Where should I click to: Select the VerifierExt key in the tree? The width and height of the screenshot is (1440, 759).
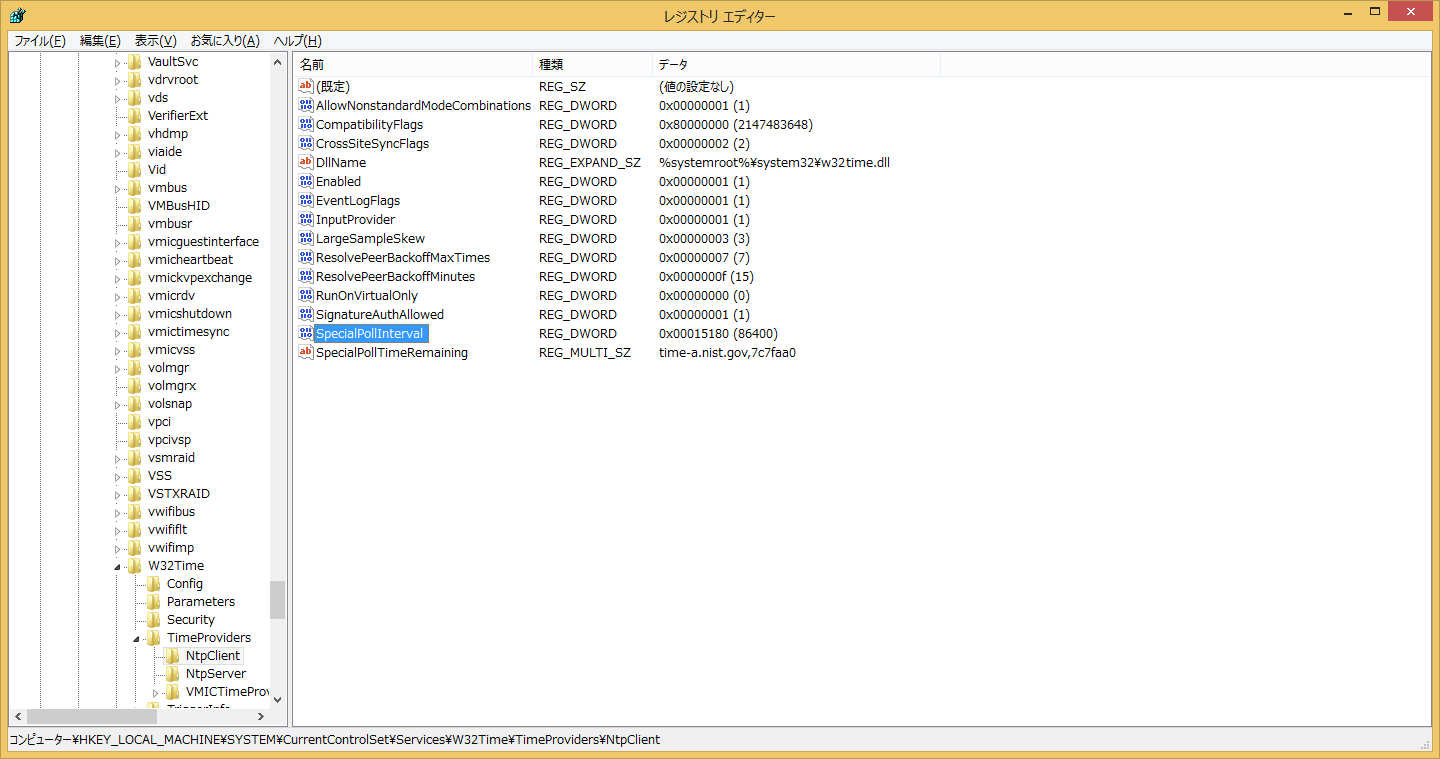pyautogui.click(x=178, y=116)
